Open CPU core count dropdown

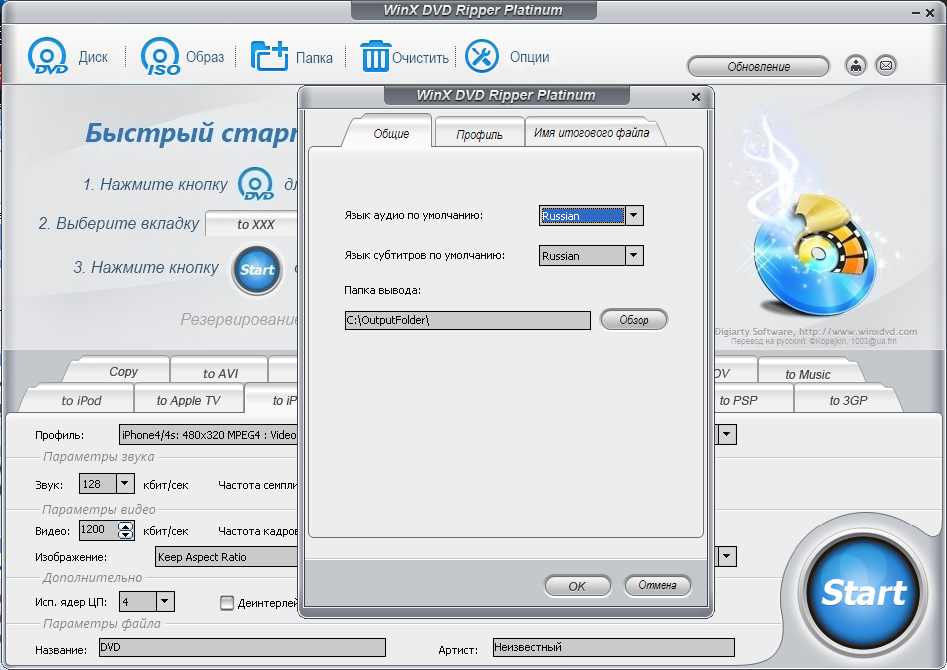(165, 602)
